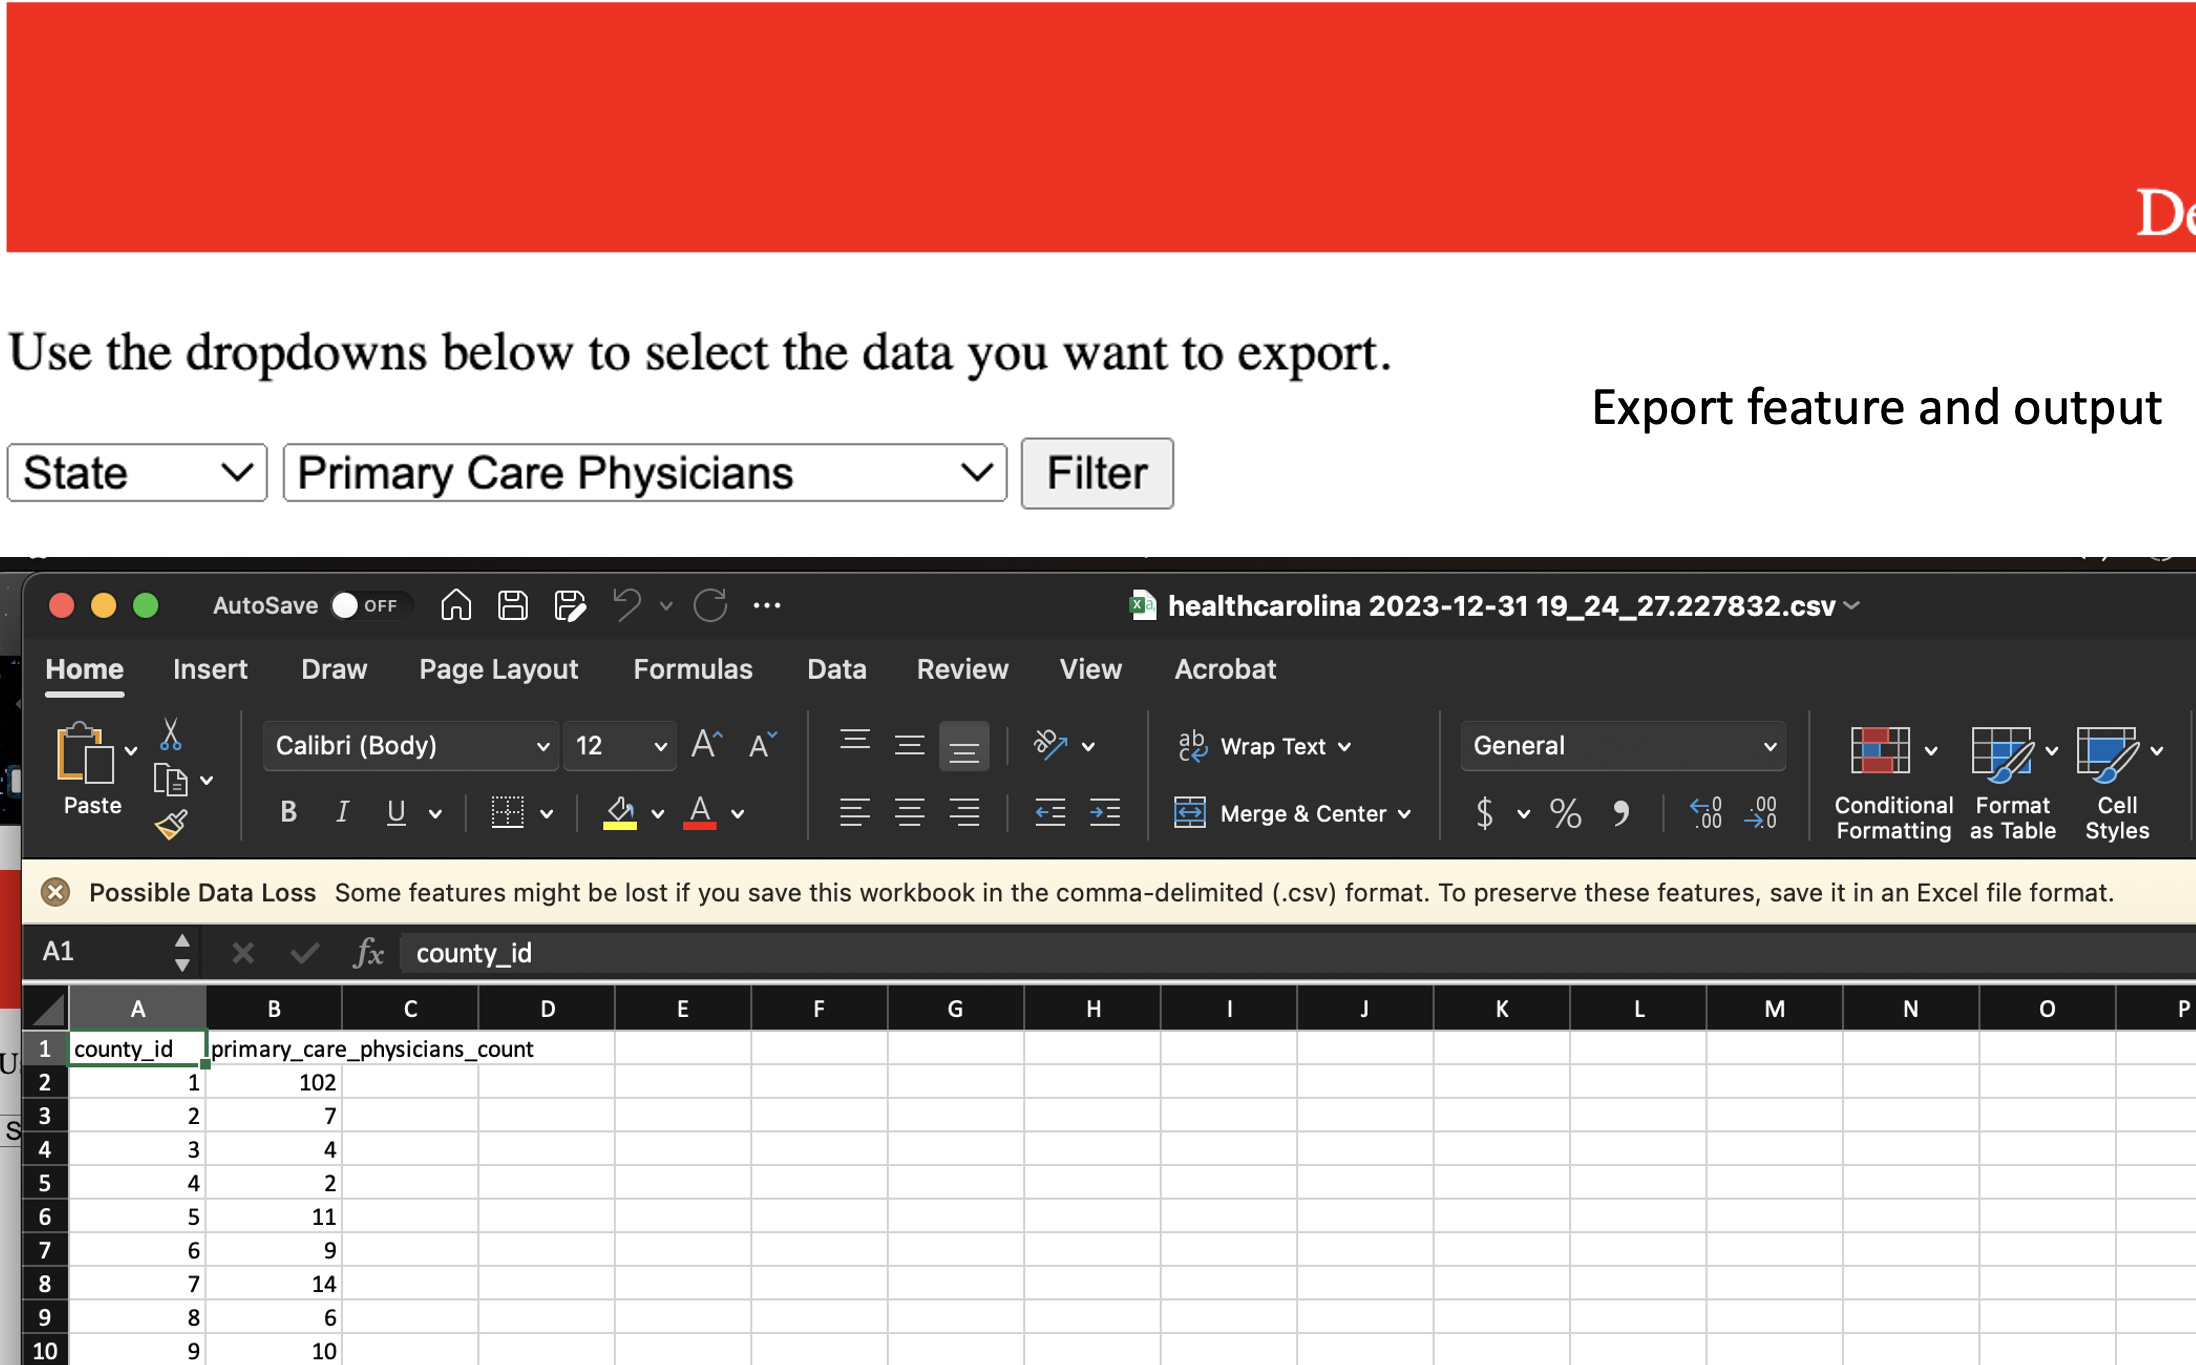This screenshot has width=2196, height=1365.
Task: Open the State dropdown
Action: (136, 472)
